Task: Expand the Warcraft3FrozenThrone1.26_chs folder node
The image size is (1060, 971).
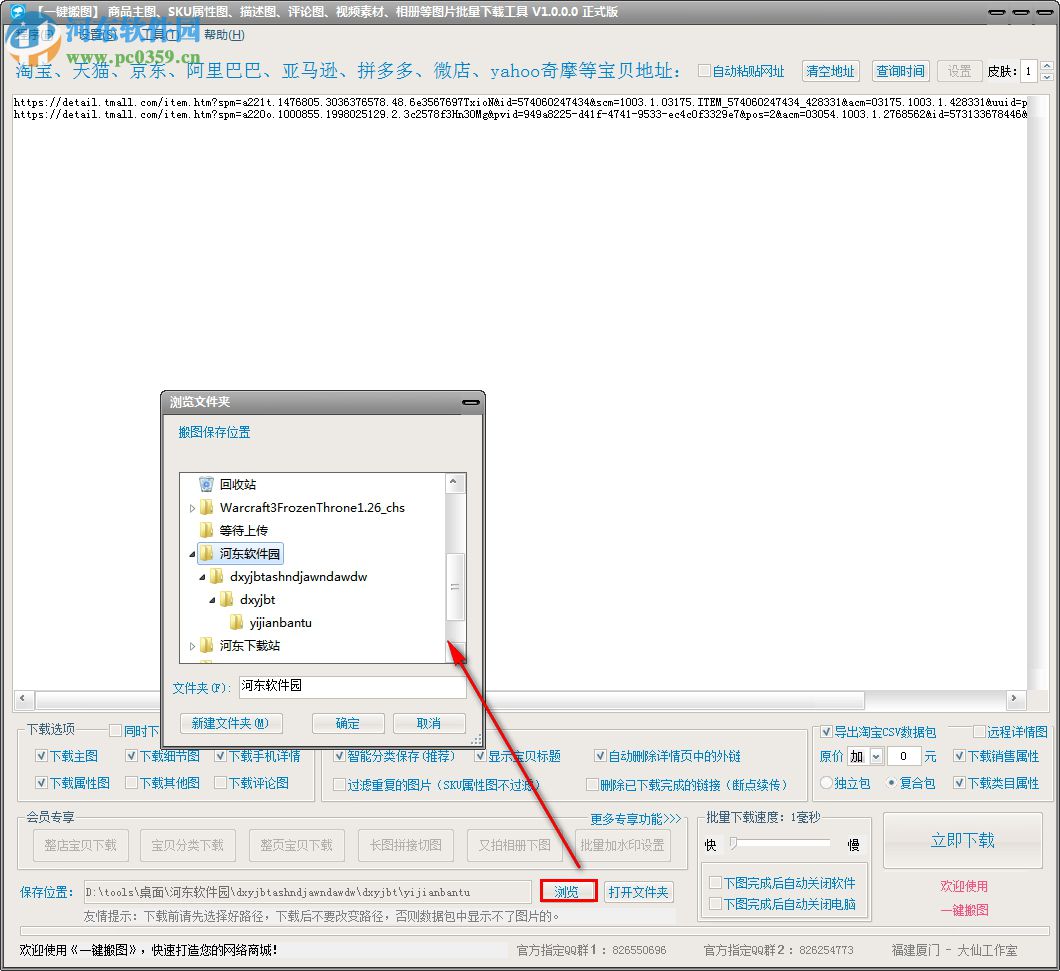Action: [192, 508]
